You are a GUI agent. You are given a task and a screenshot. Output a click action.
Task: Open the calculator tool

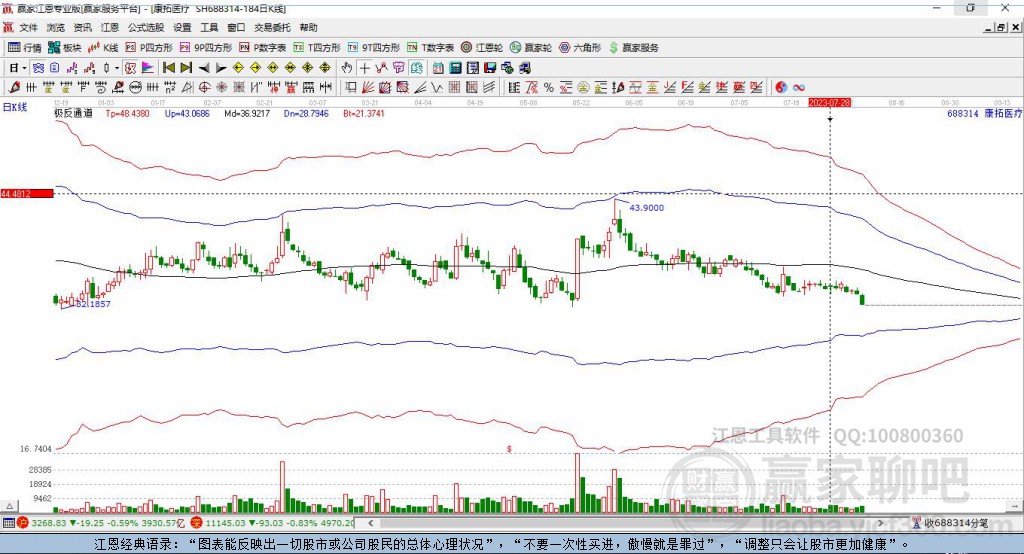tap(455, 68)
